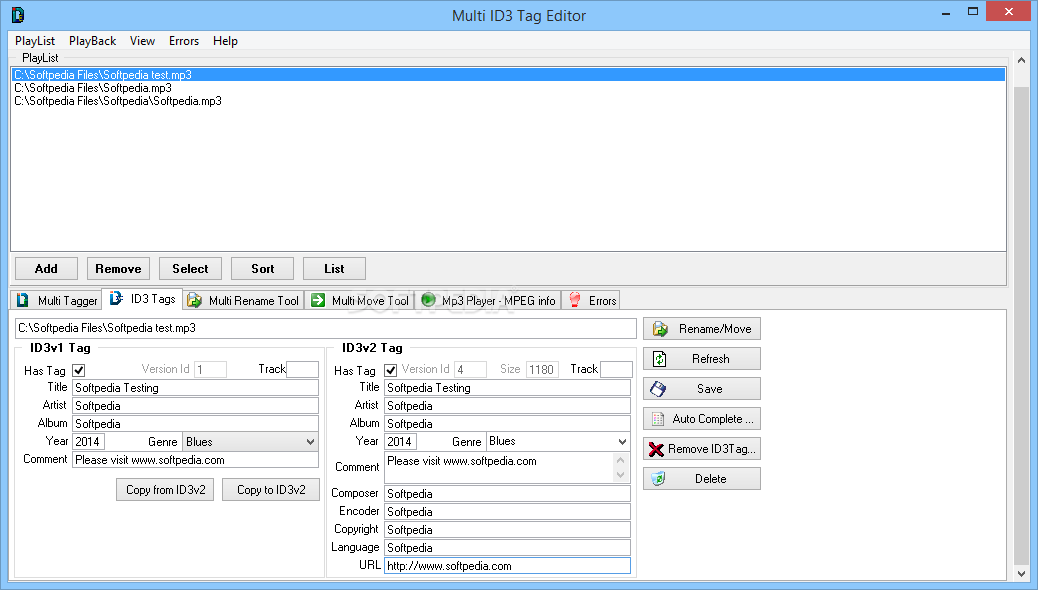Click the ID3v1 Comment field
Image resolution: width=1038 pixels, height=590 pixels.
tap(195, 460)
